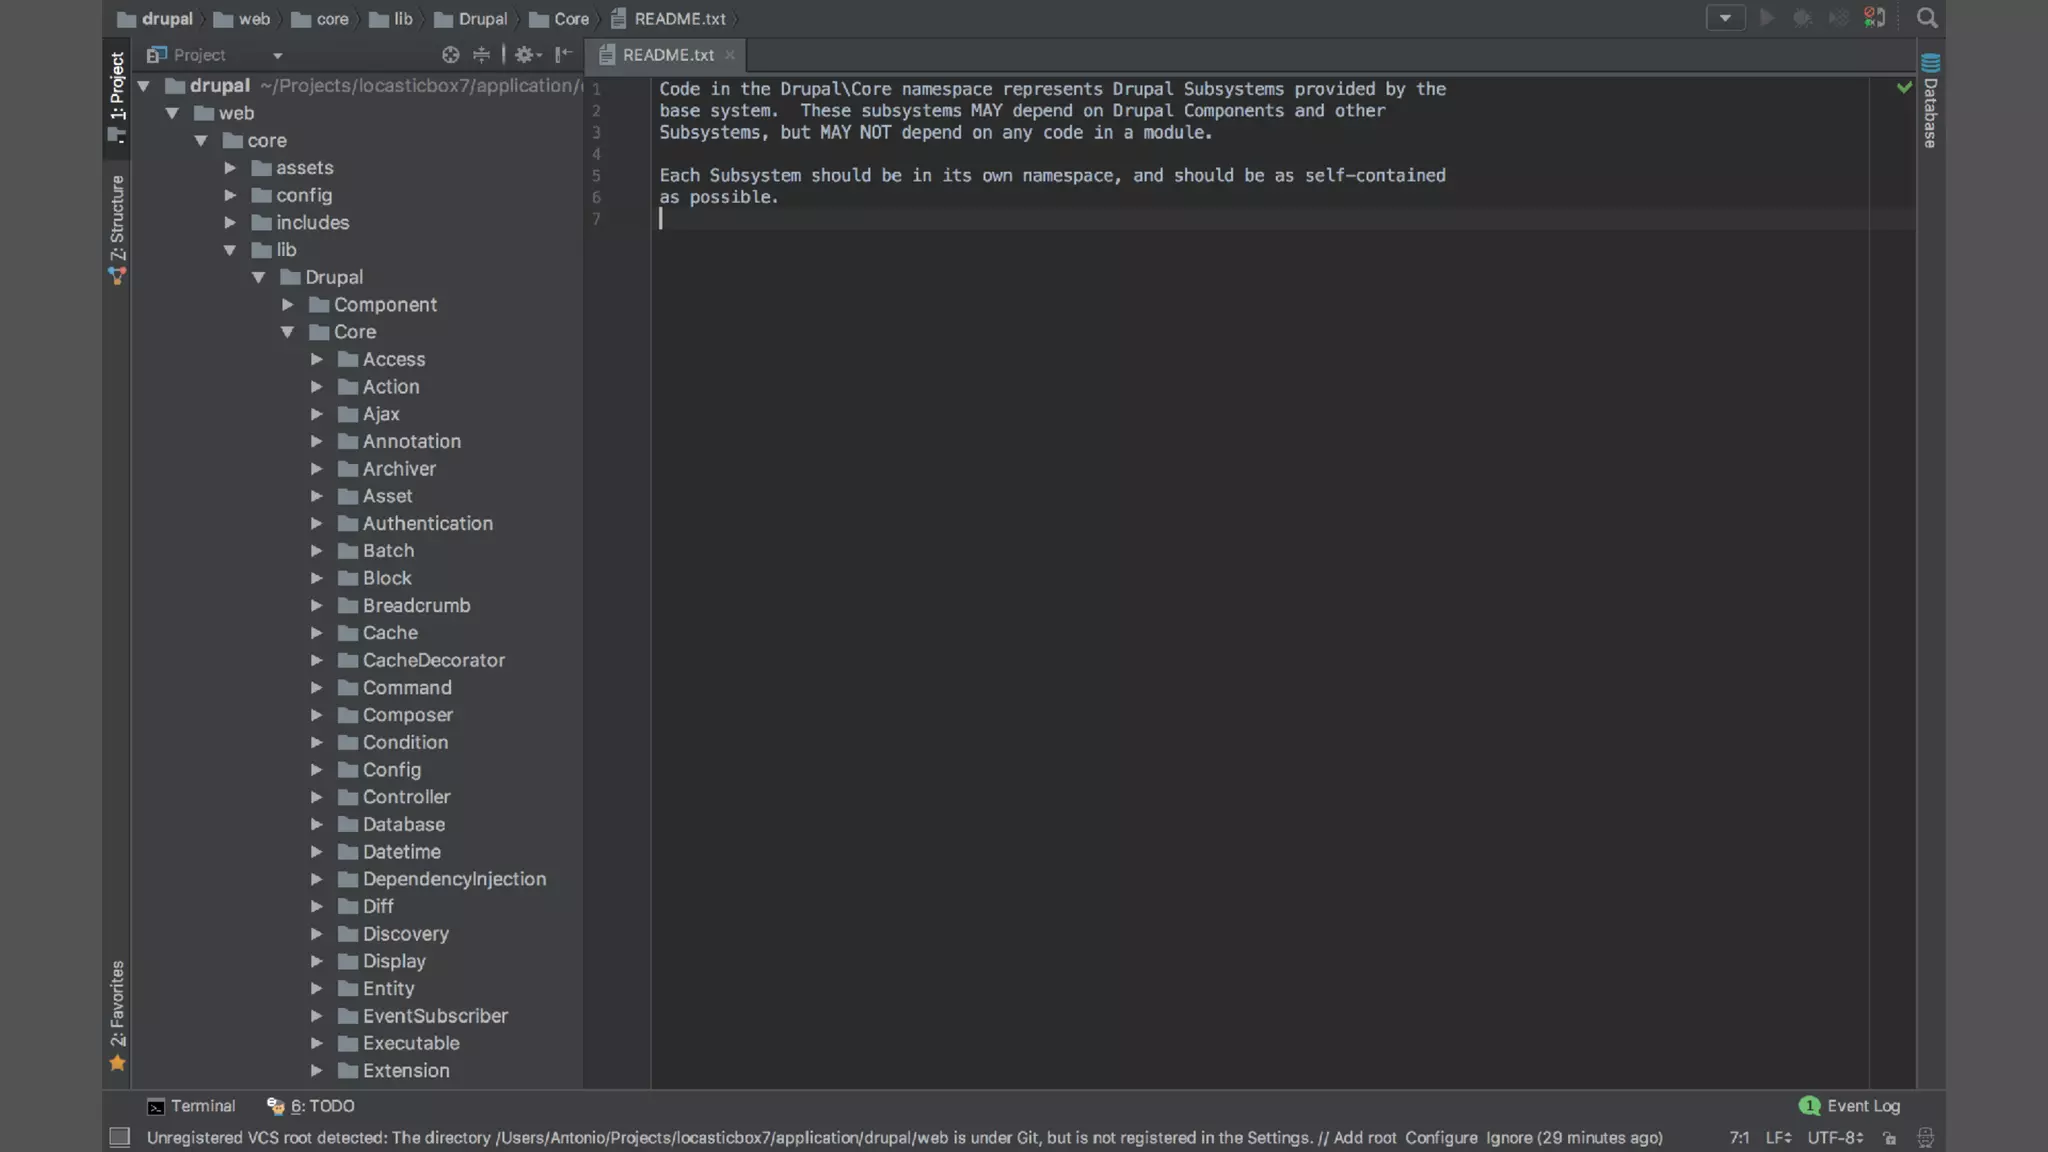Open the run configuration dropdown

pyautogui.click(x=1725, y=18)
